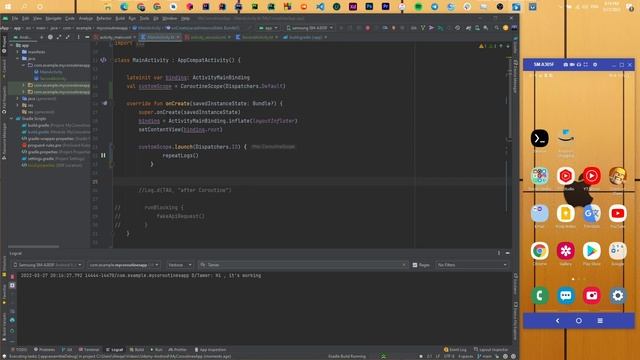The height and width of the screenshot is (360, 640).
Task: Hide the Logcat panel with minimize icon
Action: point(507,253)
